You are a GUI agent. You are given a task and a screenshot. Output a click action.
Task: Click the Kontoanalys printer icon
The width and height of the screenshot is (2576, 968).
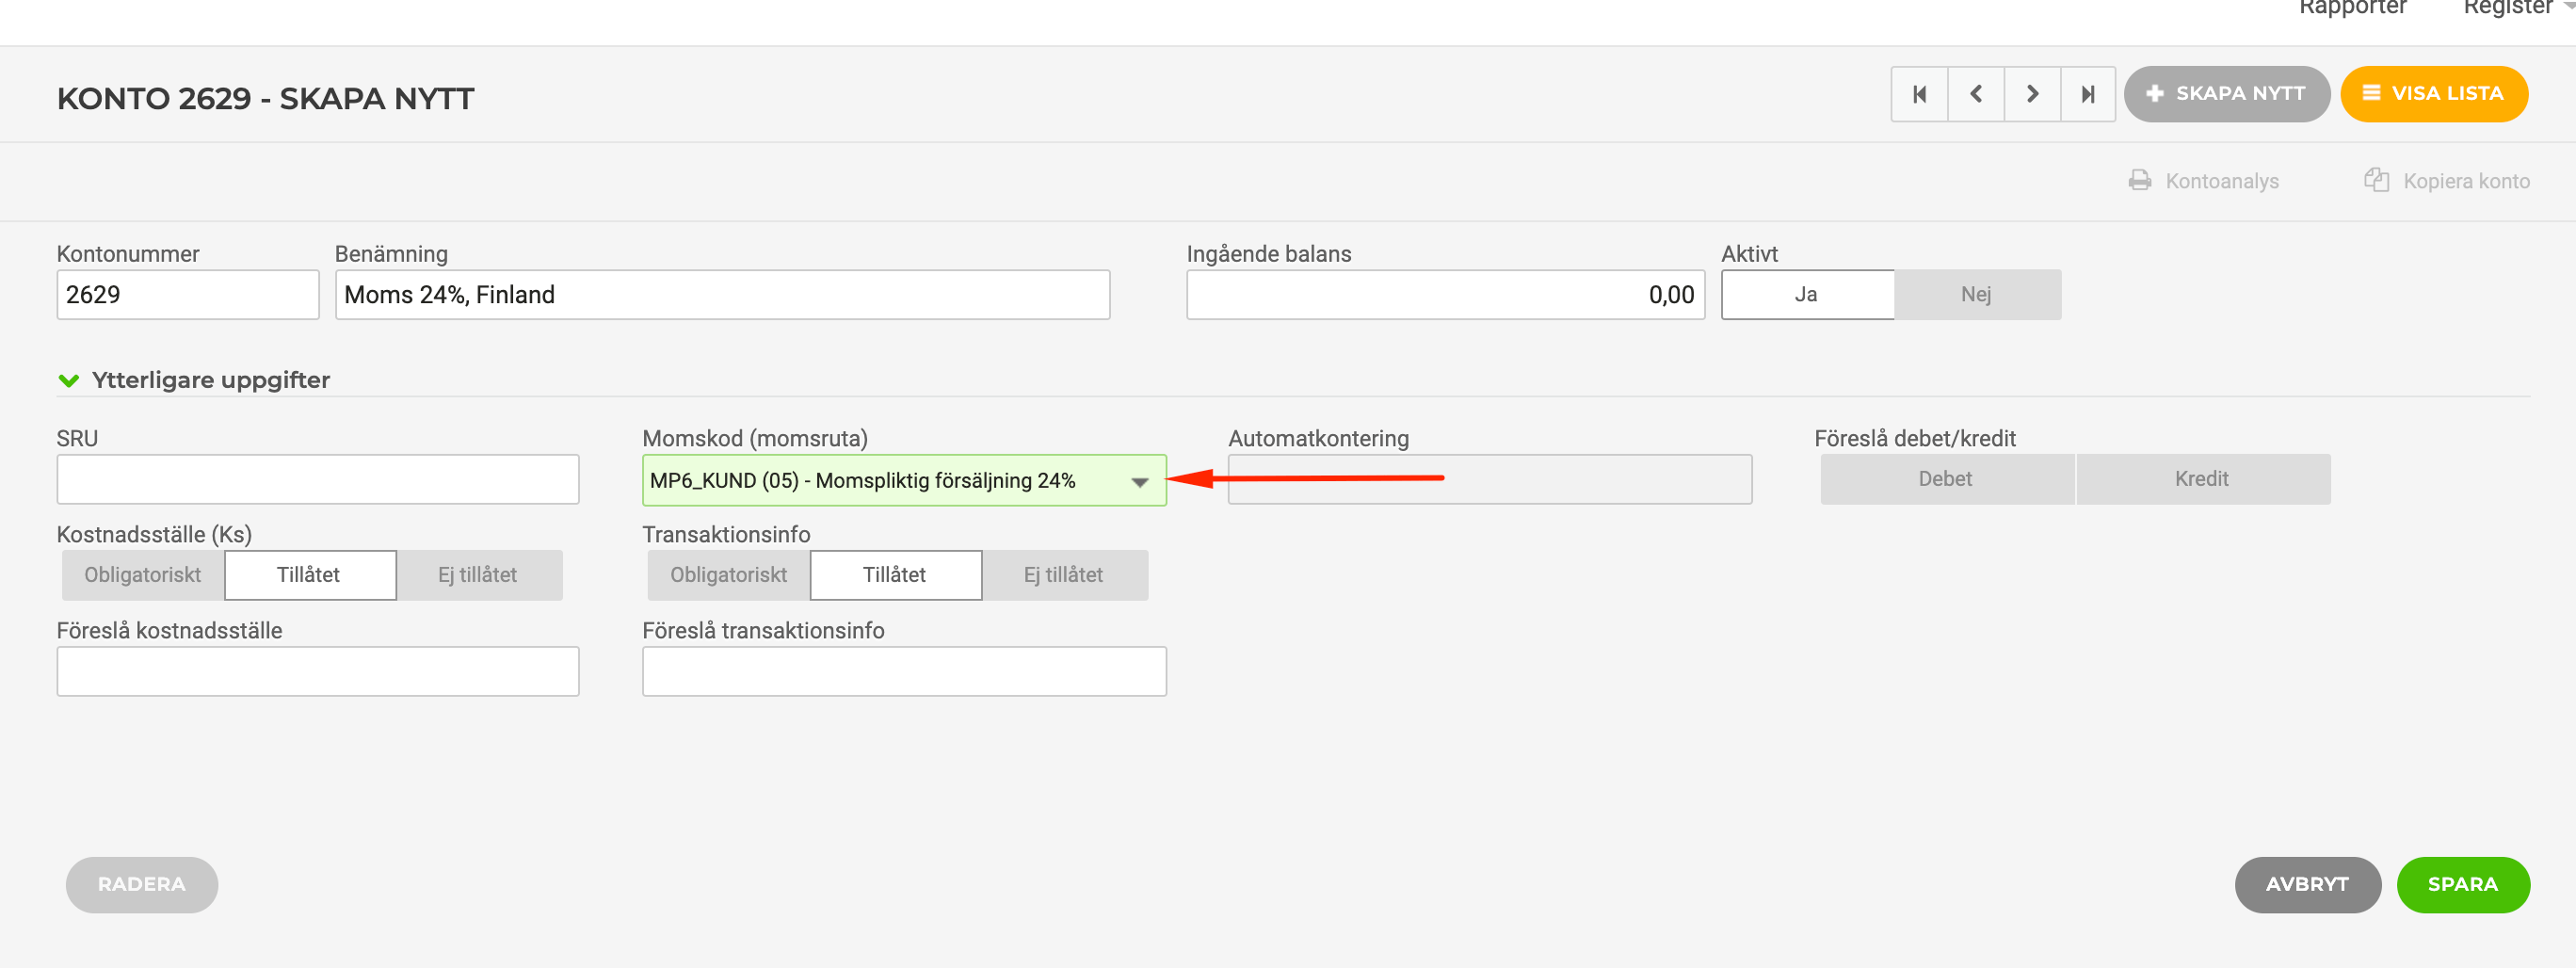2139,181
